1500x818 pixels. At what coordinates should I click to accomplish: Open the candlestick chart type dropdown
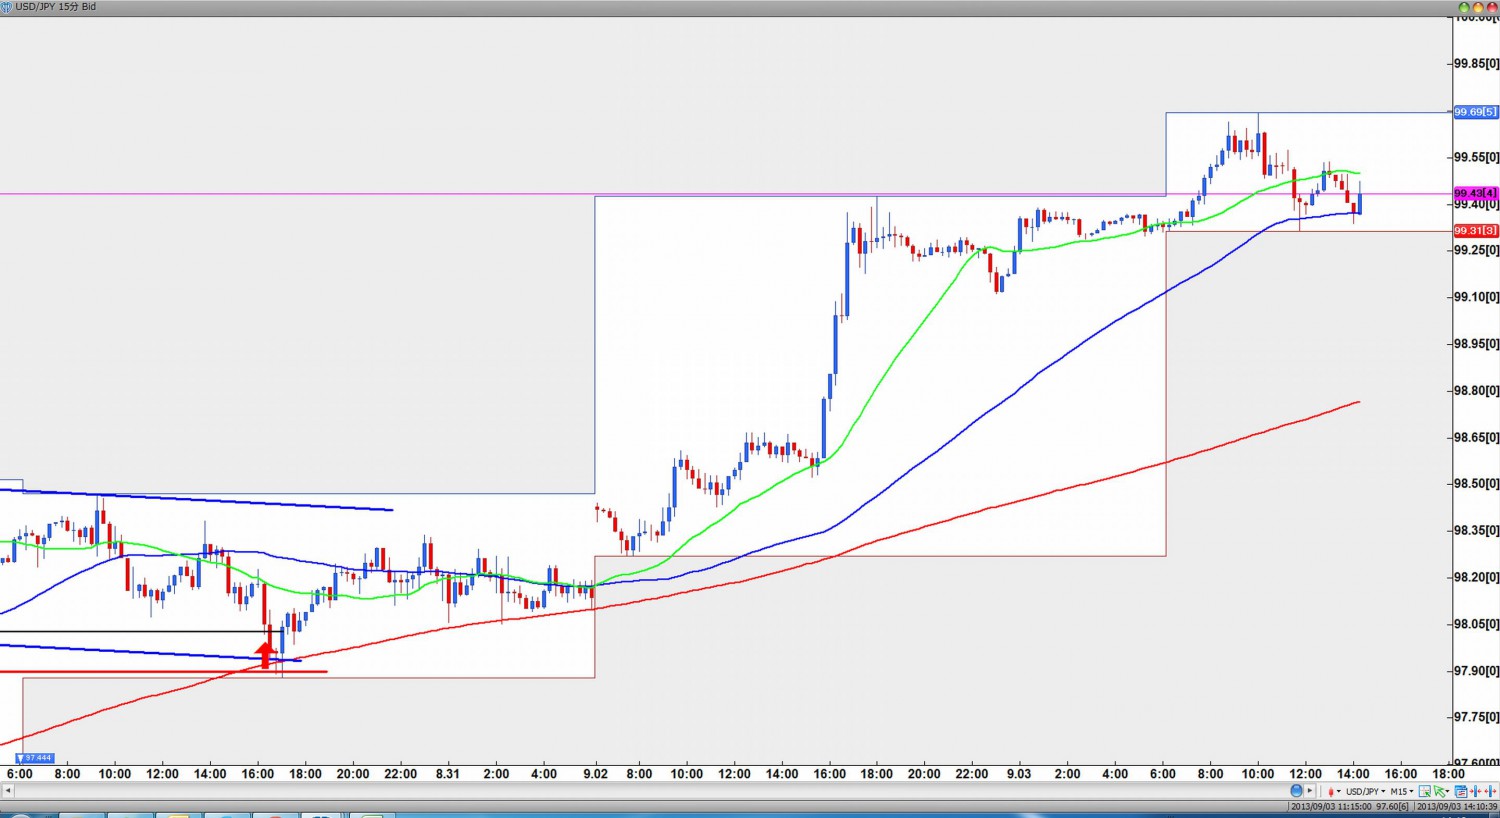(x=1334, y=791)
